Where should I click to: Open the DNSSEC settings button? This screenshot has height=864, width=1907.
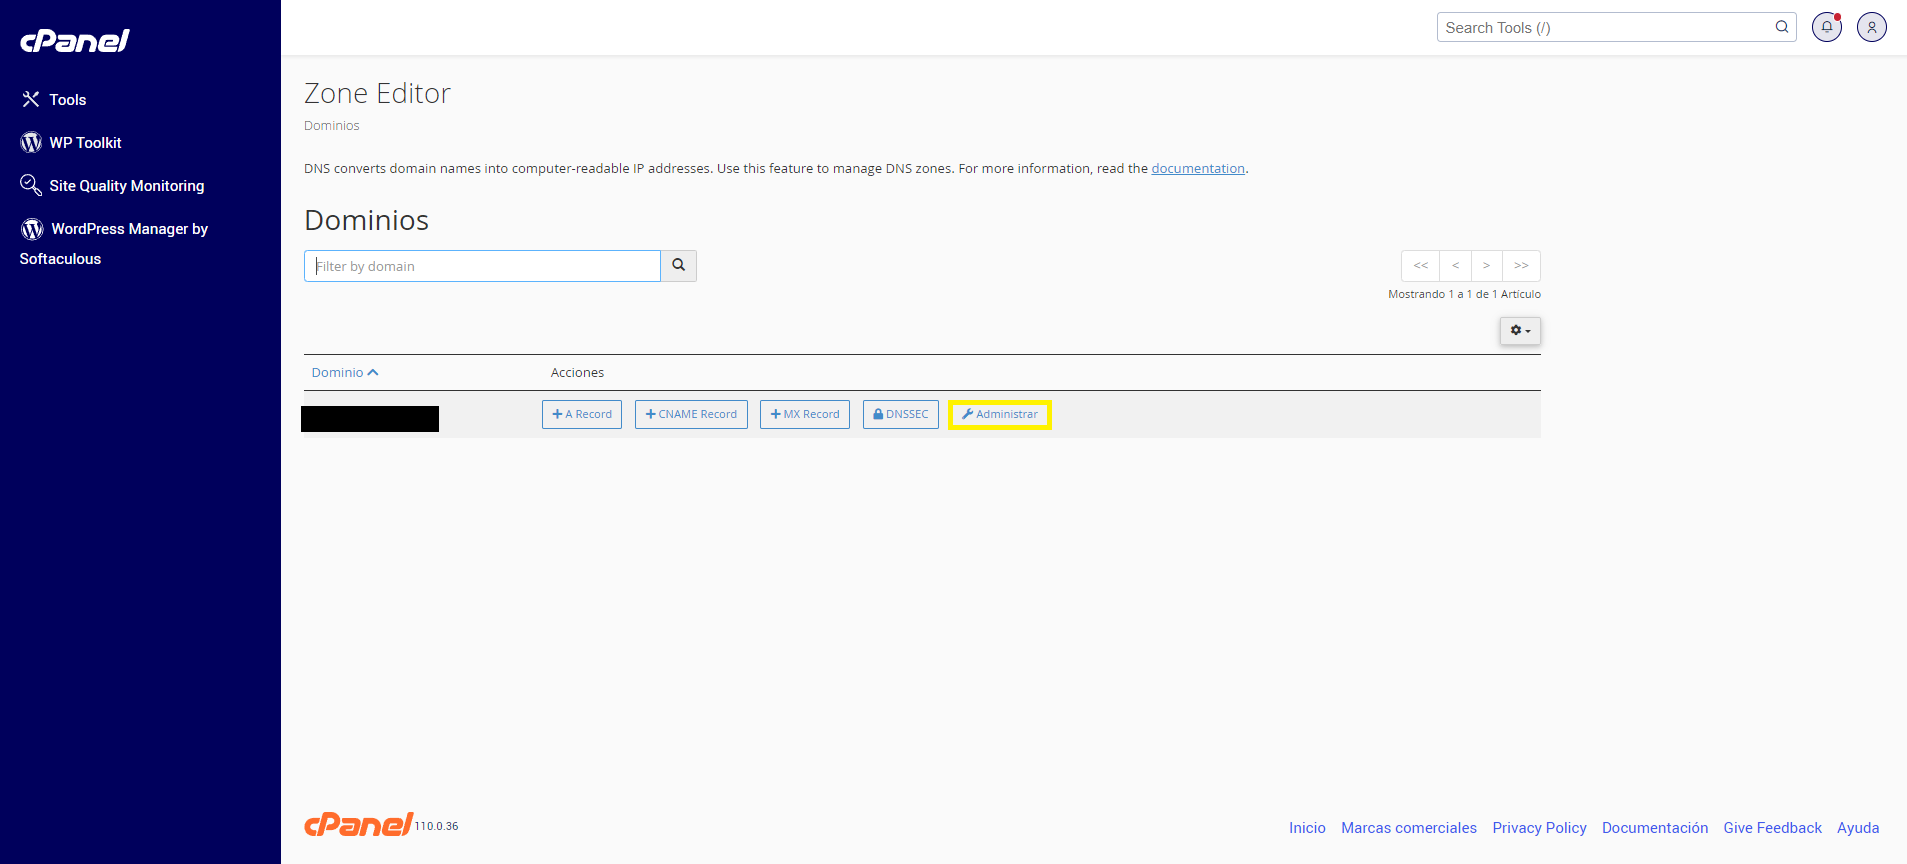pyautogui.click(x=900, y=414)
